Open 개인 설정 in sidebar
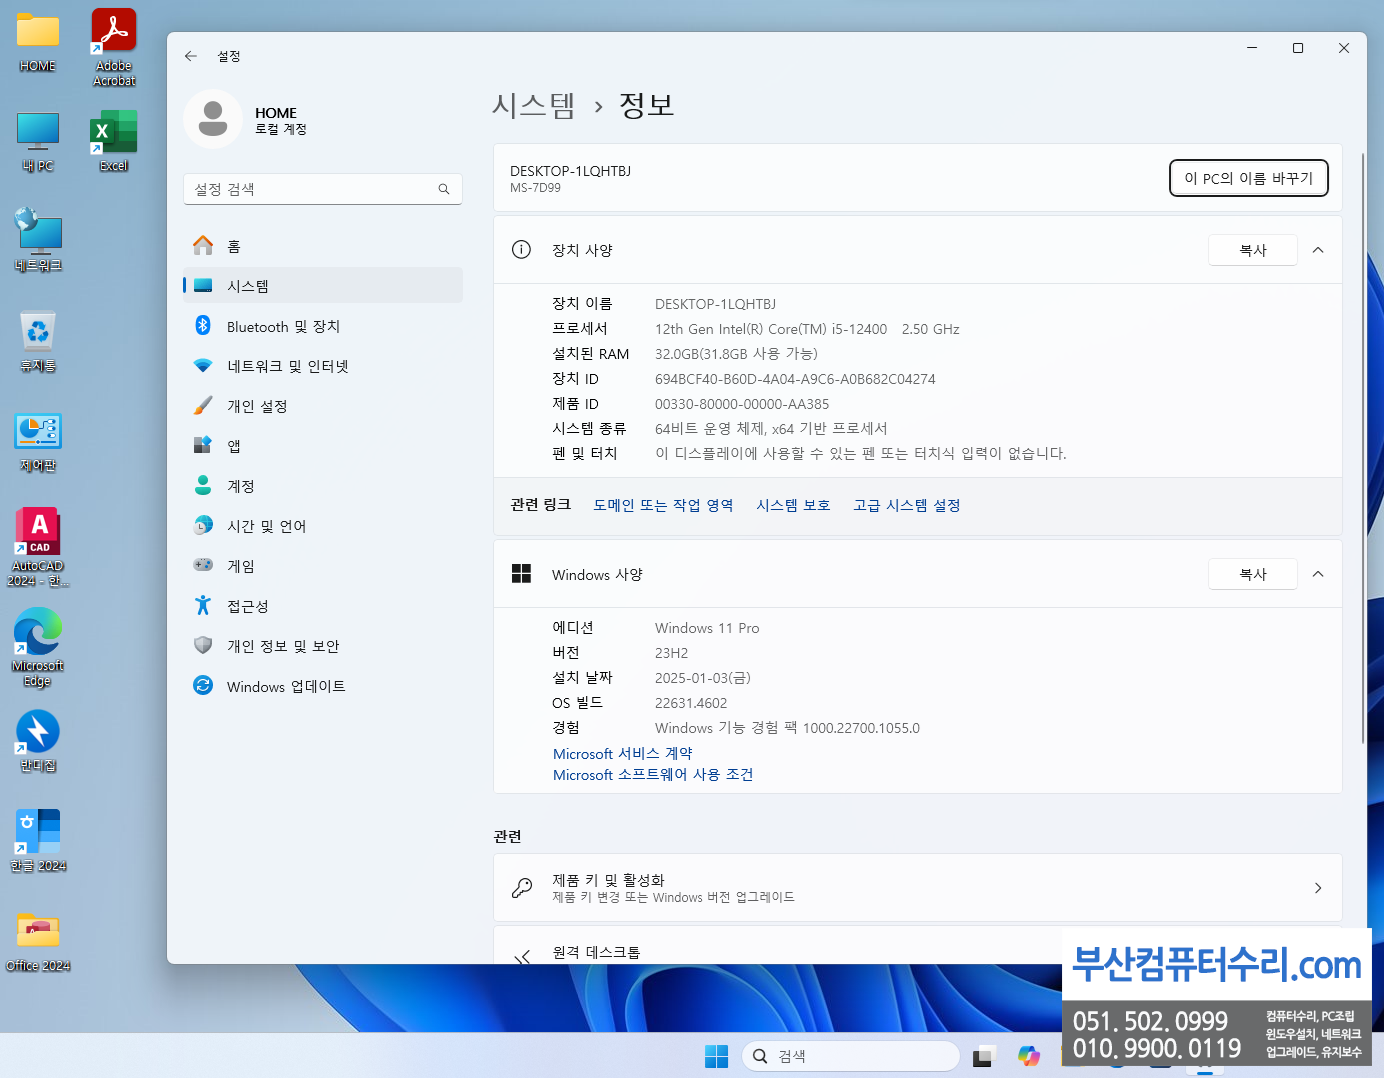 [323, 406]
